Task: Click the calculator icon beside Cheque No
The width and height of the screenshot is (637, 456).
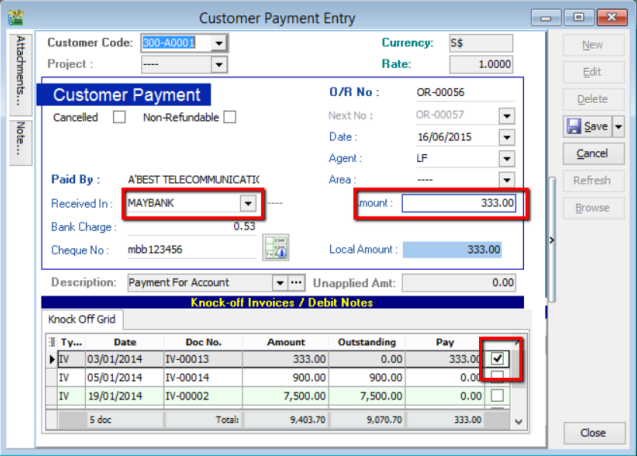Action: point(275,248)
